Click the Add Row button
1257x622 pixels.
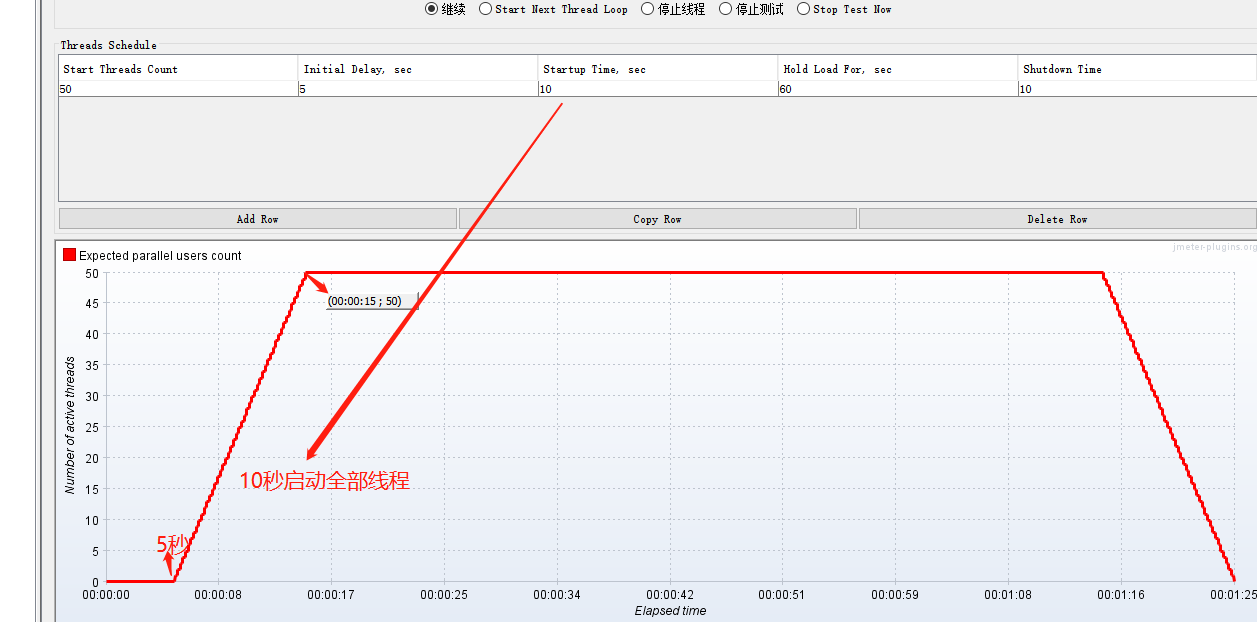click(257, 218)
